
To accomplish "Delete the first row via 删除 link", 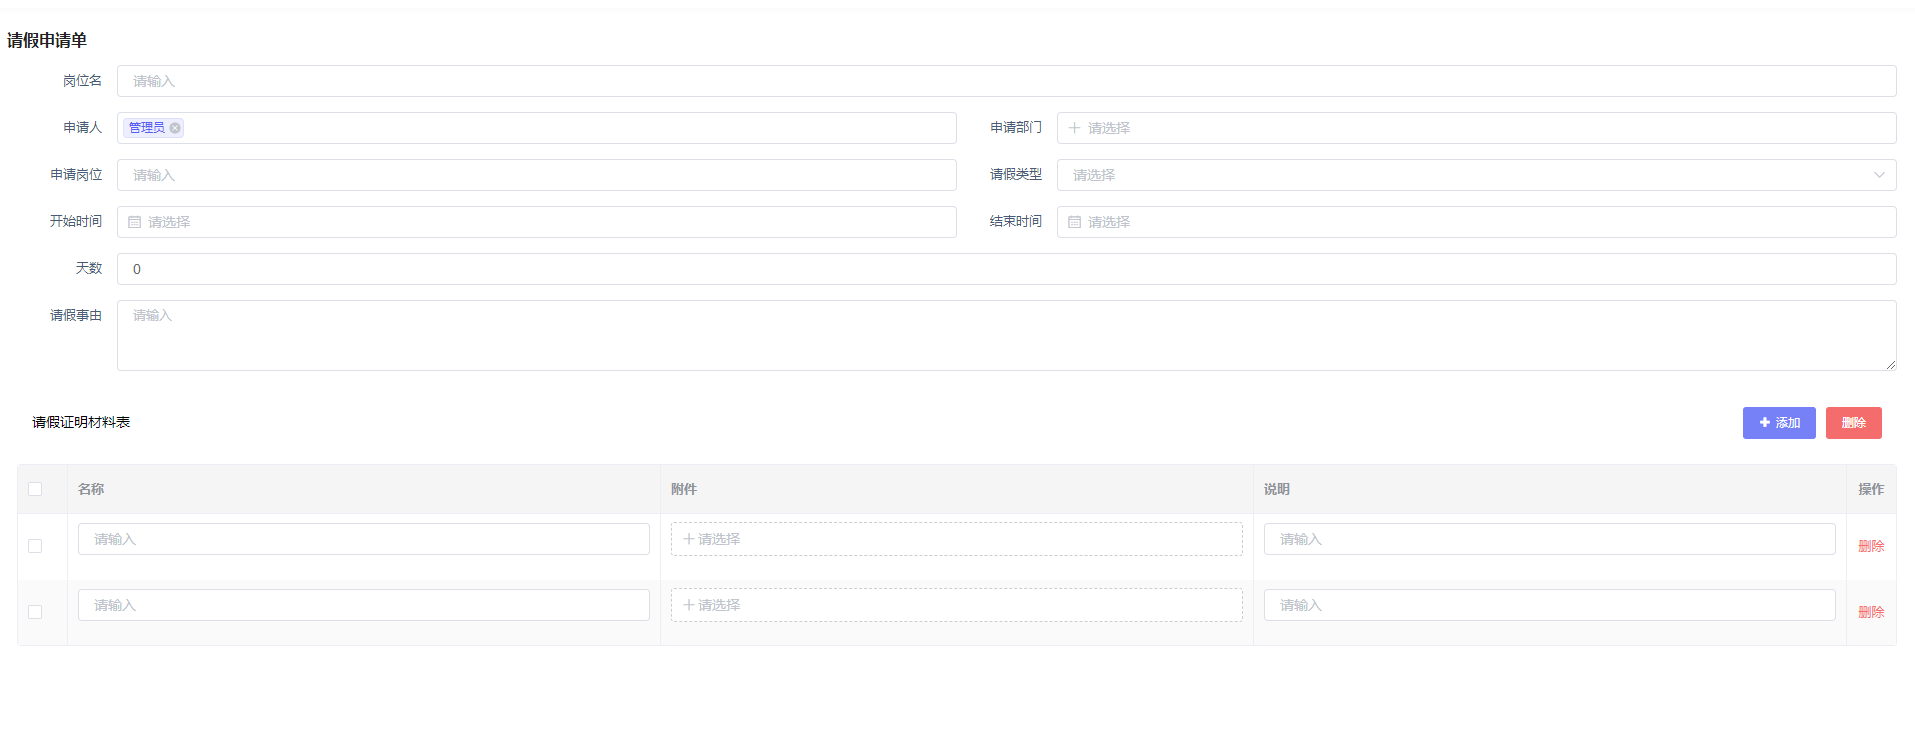I will [x=1870, y=546].
